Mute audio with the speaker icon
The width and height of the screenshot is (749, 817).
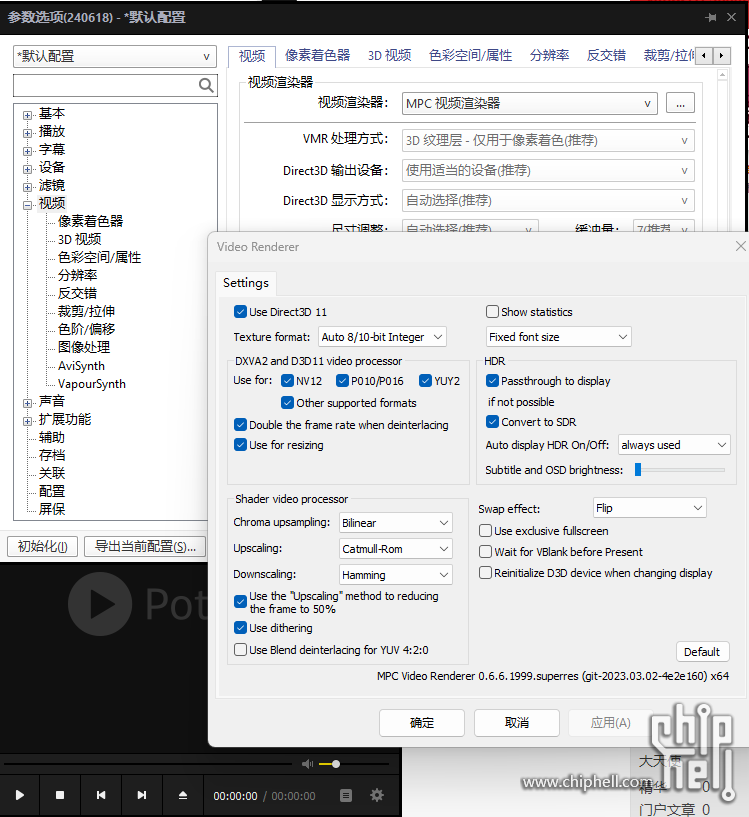click(308, 764)
